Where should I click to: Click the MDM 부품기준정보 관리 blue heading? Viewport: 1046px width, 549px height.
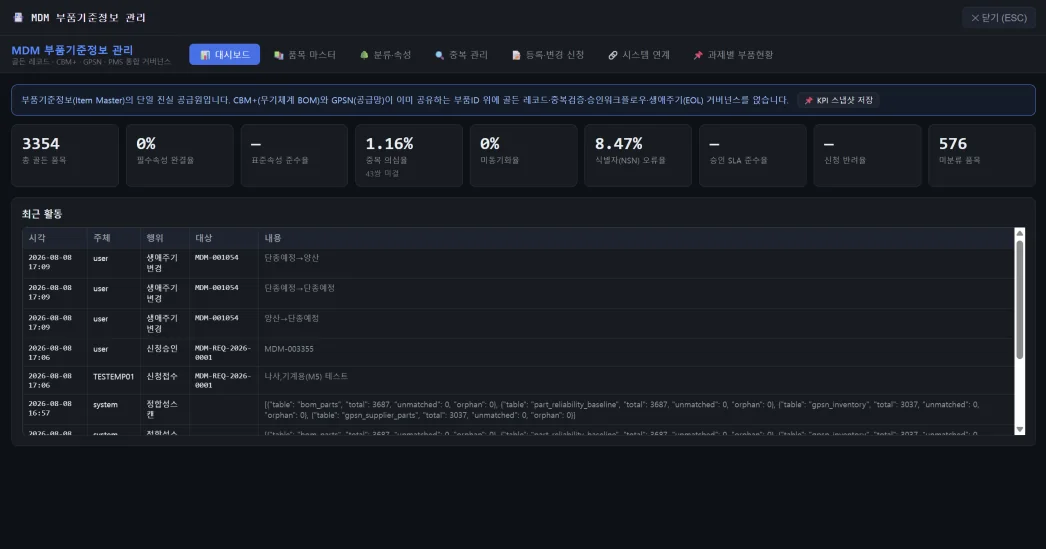click(72, 50)
